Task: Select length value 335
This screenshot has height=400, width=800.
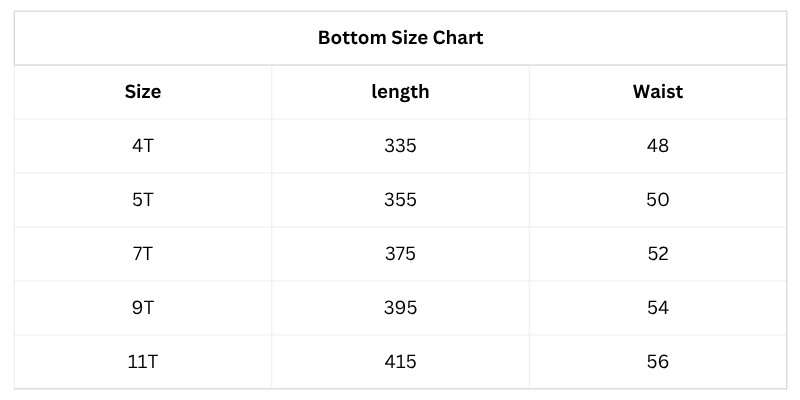Action: coord(400,146)
